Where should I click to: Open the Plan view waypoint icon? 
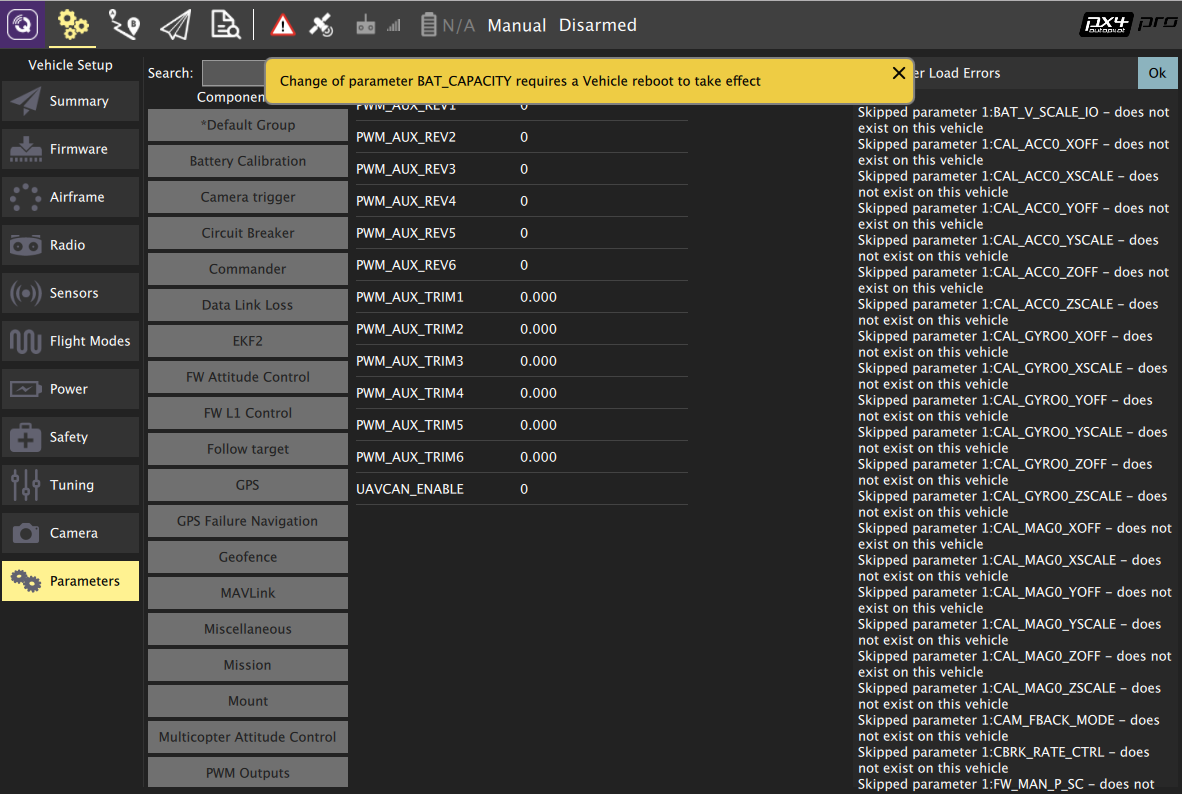point(124,25)
